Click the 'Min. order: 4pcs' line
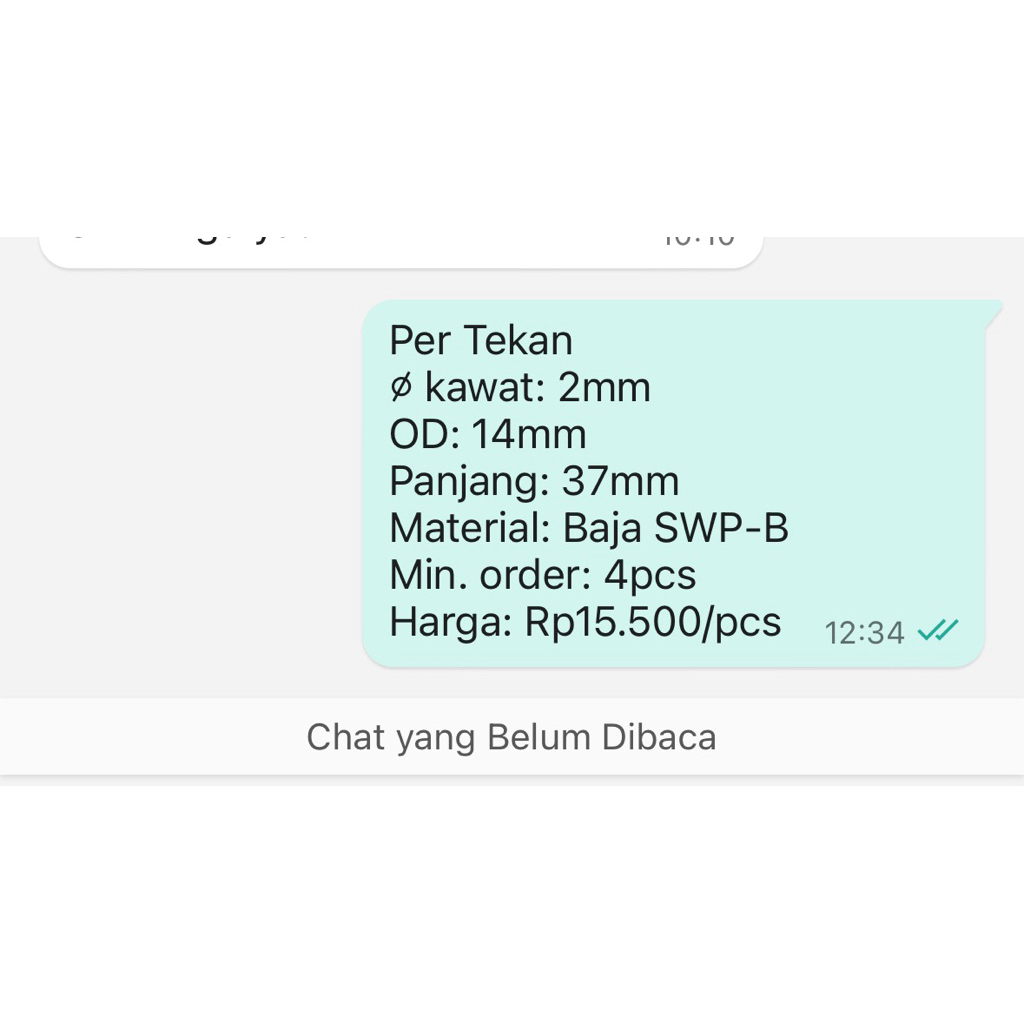The image size is (1024, 1024). coord(542,574)
